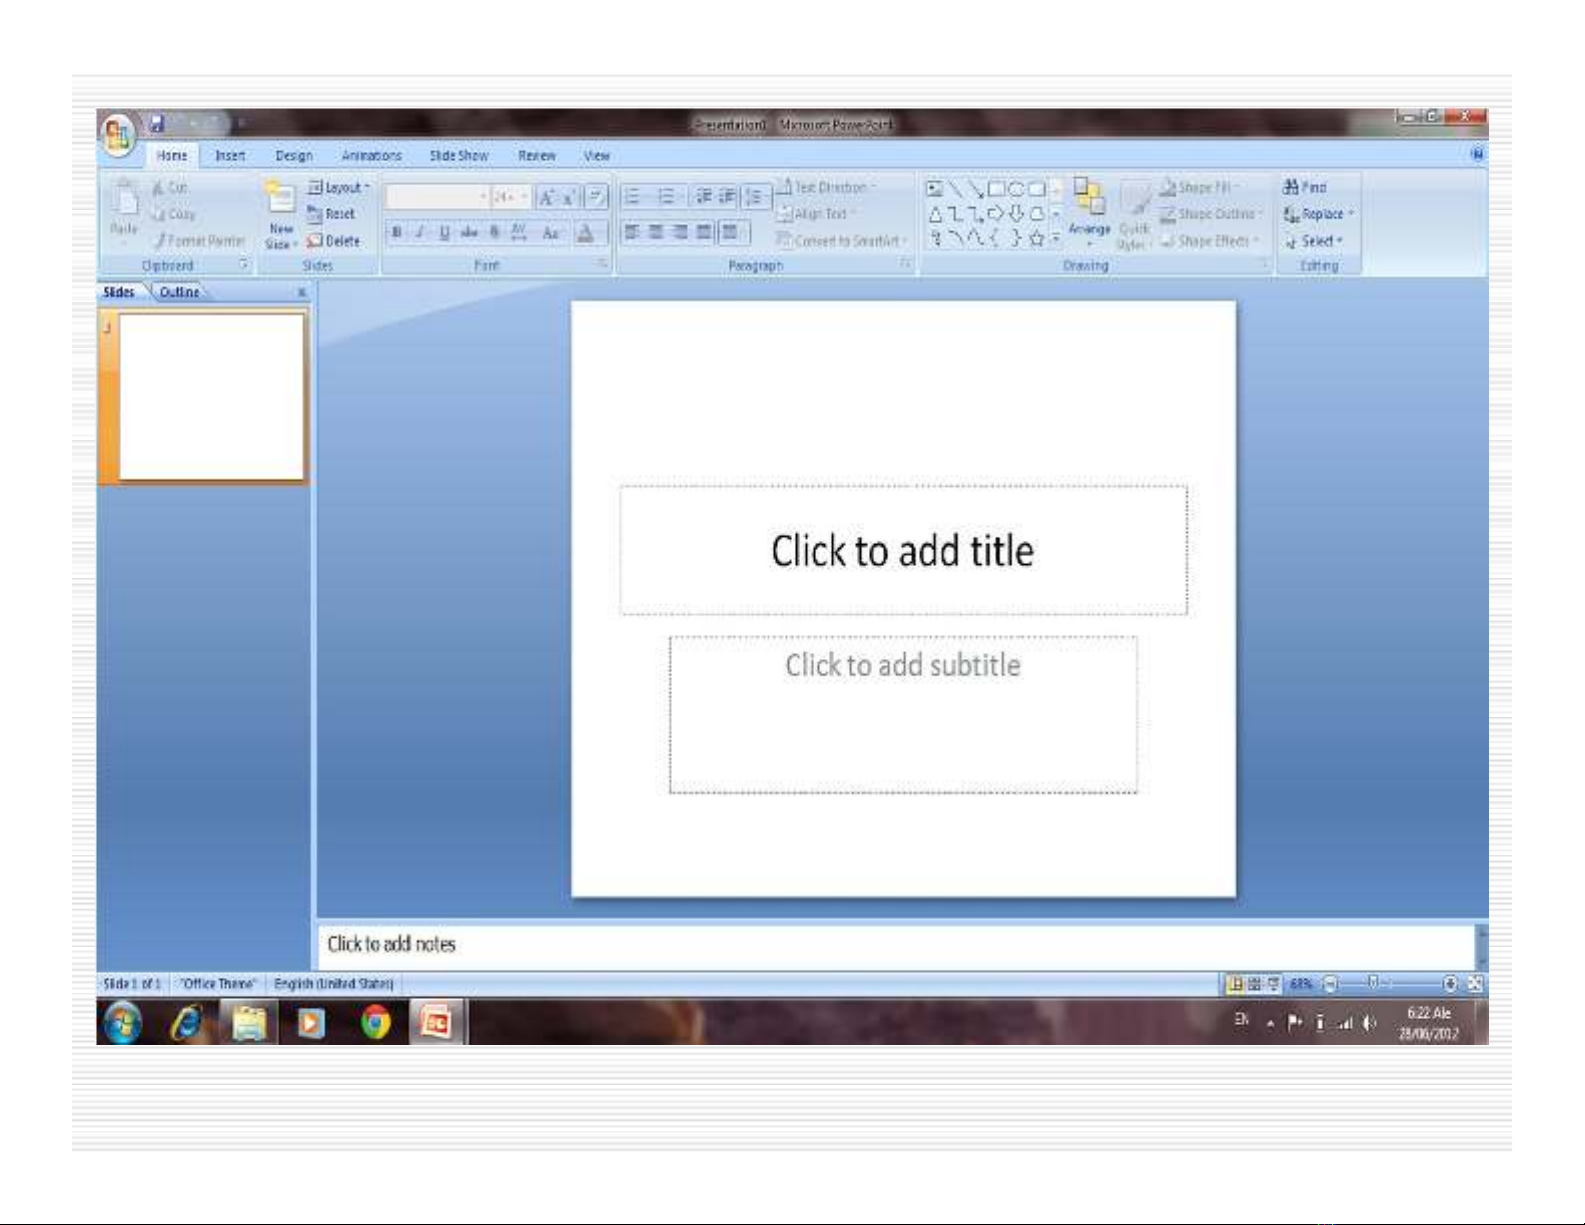Viewport: 1585px width, 1225px height.
Task: Click the Save icon in quick access toolbar
Action: point(157,124)
